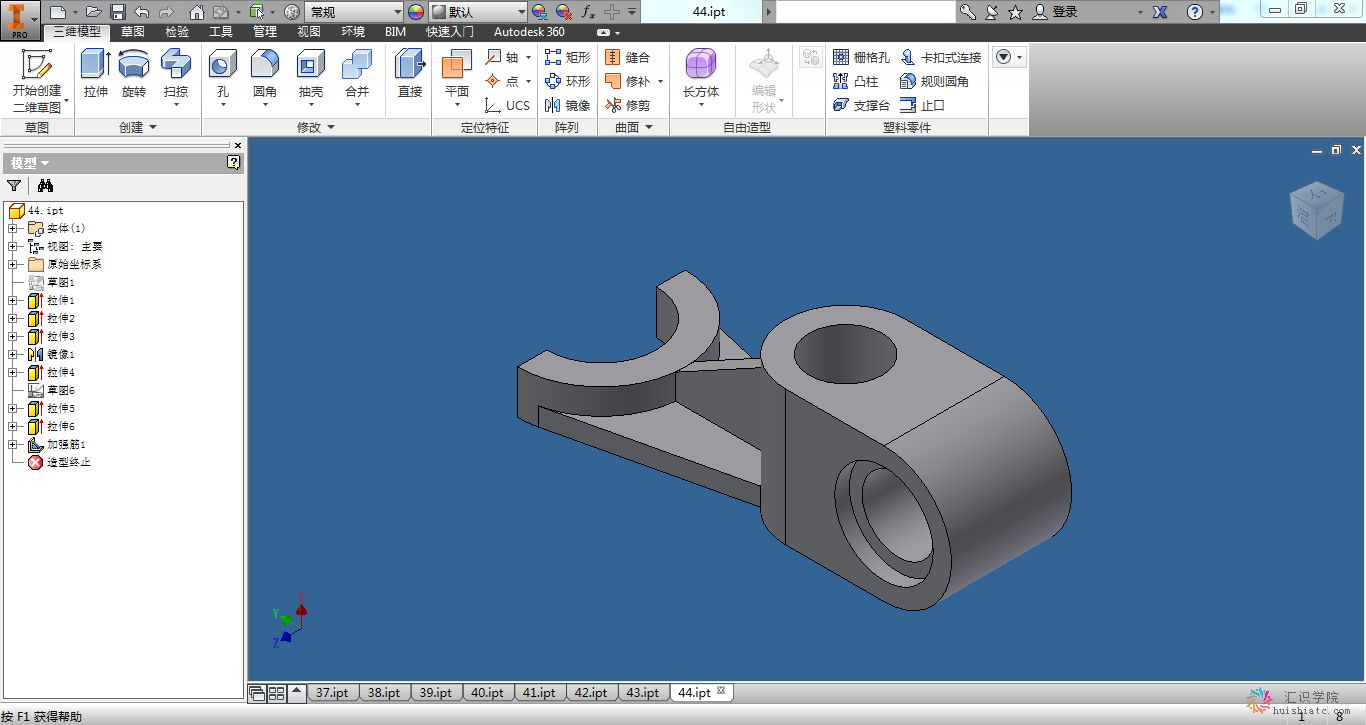Viewport: 1366px width, 725px height.
Task: Click the search input field in title bar
Action: pos(866,12)
